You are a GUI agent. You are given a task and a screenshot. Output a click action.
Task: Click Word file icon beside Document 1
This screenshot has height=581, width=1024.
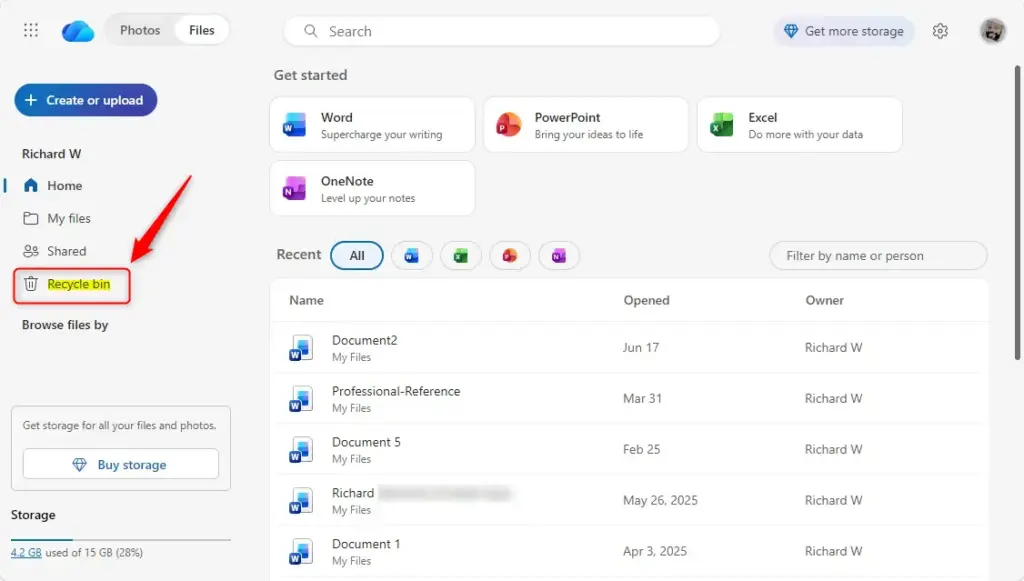point(301,552)
